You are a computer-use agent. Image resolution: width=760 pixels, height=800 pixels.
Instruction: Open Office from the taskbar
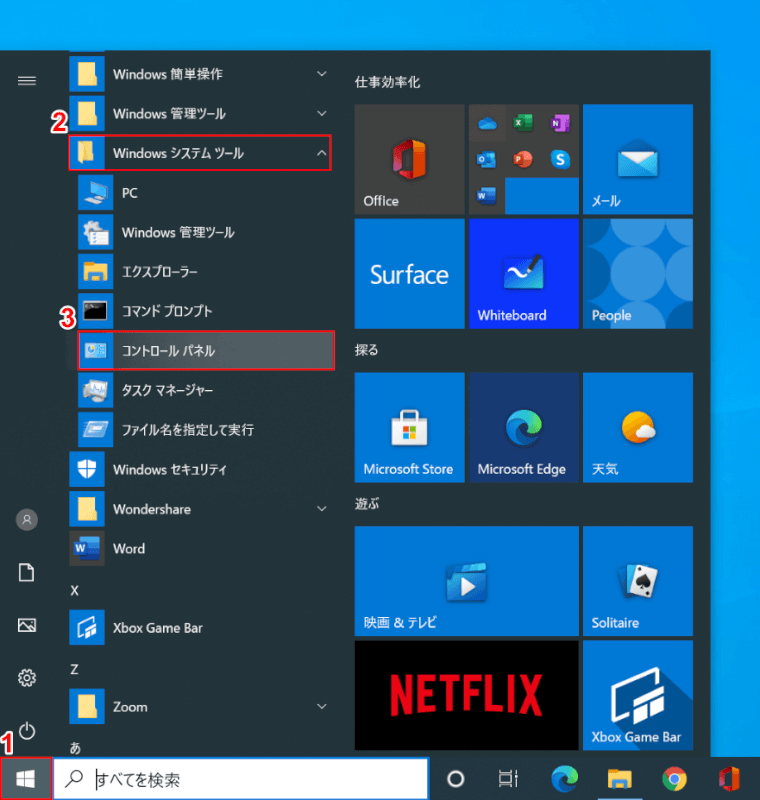729,779
